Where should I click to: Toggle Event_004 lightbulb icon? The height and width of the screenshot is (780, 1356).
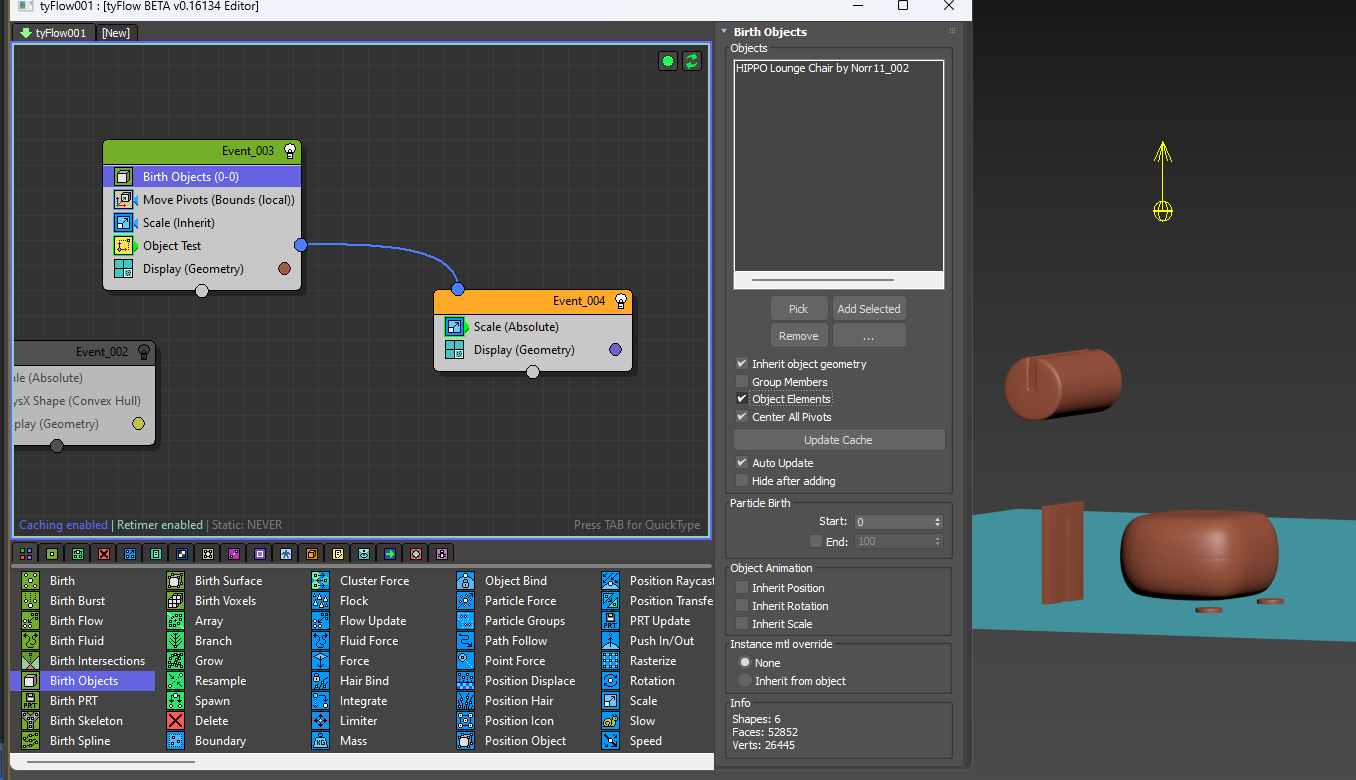[x=621, y=301]
